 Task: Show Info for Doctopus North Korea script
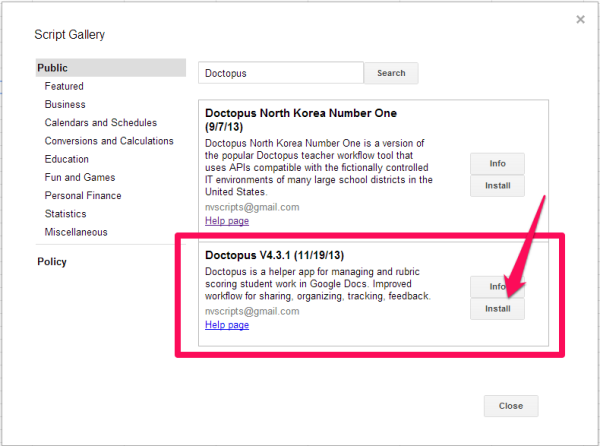[497, 164]
